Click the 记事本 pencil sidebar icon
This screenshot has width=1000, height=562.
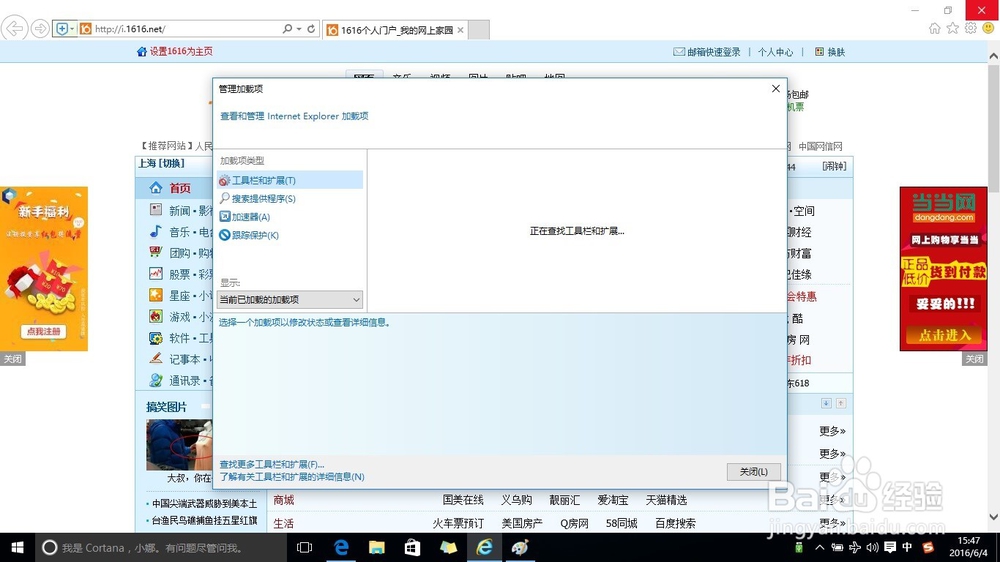(x=156, y=359)
